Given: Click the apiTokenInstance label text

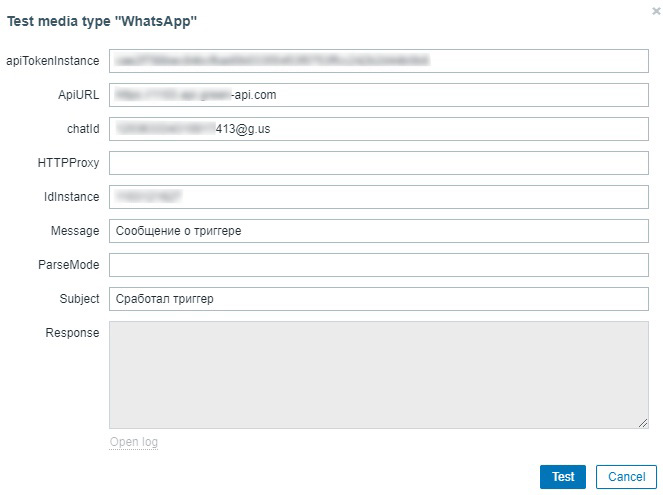Looking at the screenshot, I should (x=53, y=61).
